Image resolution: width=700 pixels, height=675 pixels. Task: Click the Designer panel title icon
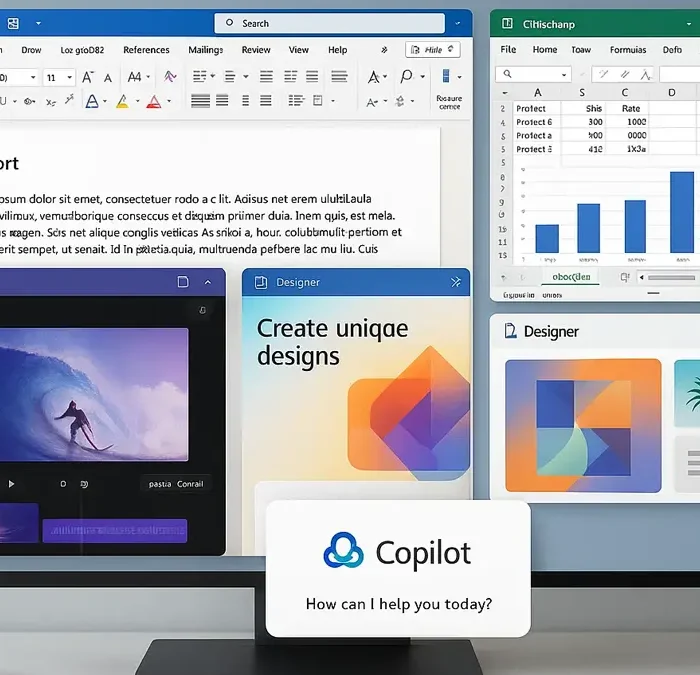pyautogui.click(x=261, y=282)
